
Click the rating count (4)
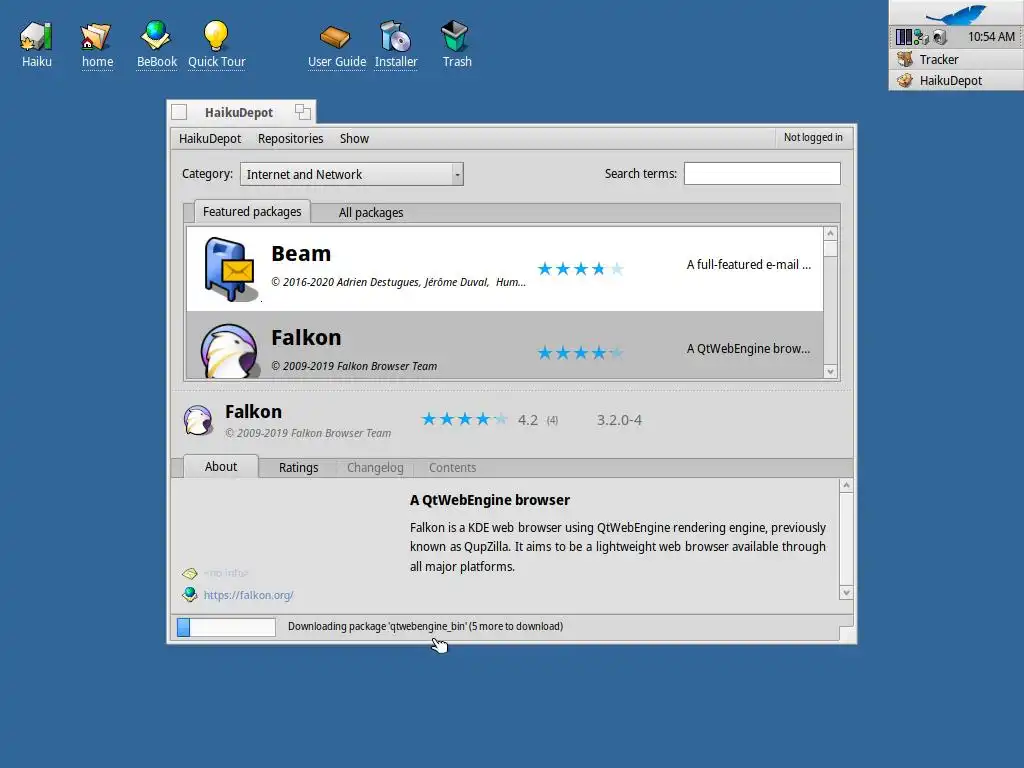(552, 421)
